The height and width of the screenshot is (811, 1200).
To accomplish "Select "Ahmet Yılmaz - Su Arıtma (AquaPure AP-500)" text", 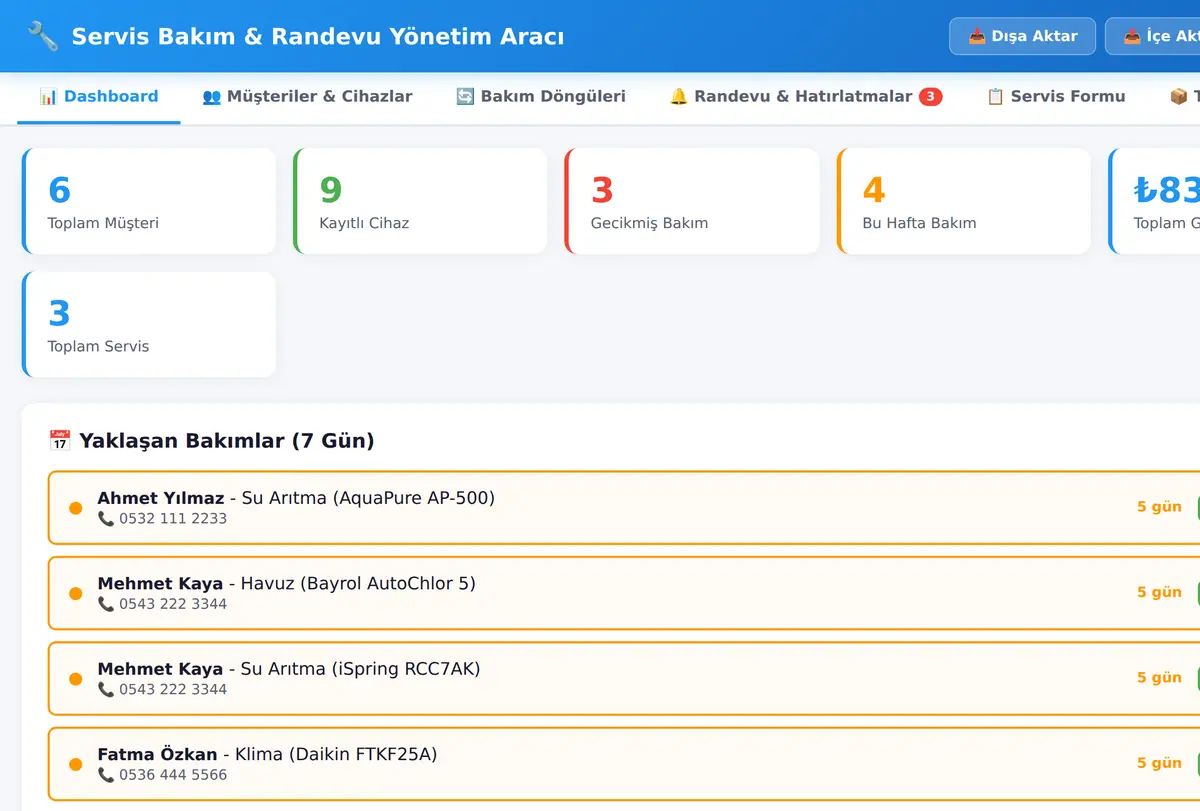I will point(296,498).
